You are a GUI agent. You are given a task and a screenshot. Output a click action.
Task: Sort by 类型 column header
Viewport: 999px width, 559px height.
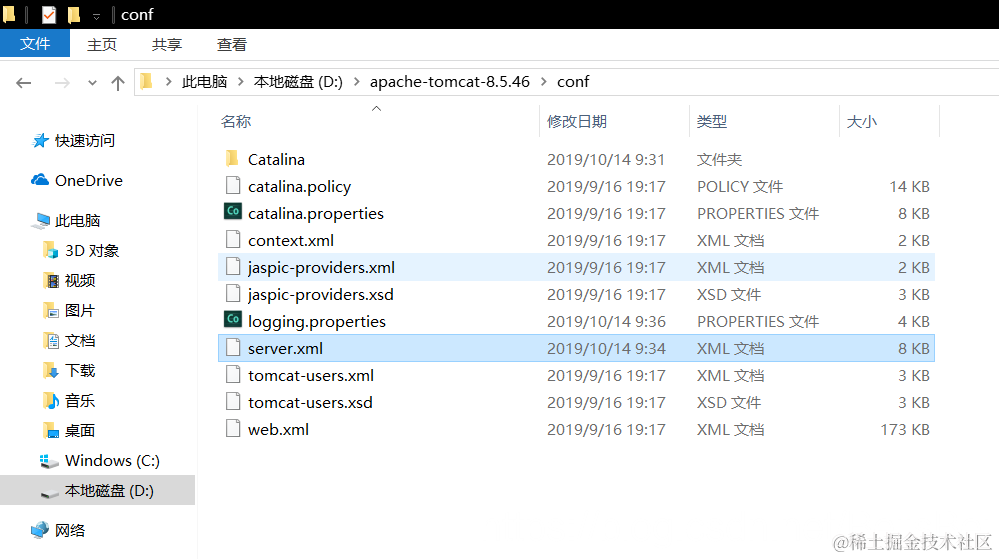(712, 122)
